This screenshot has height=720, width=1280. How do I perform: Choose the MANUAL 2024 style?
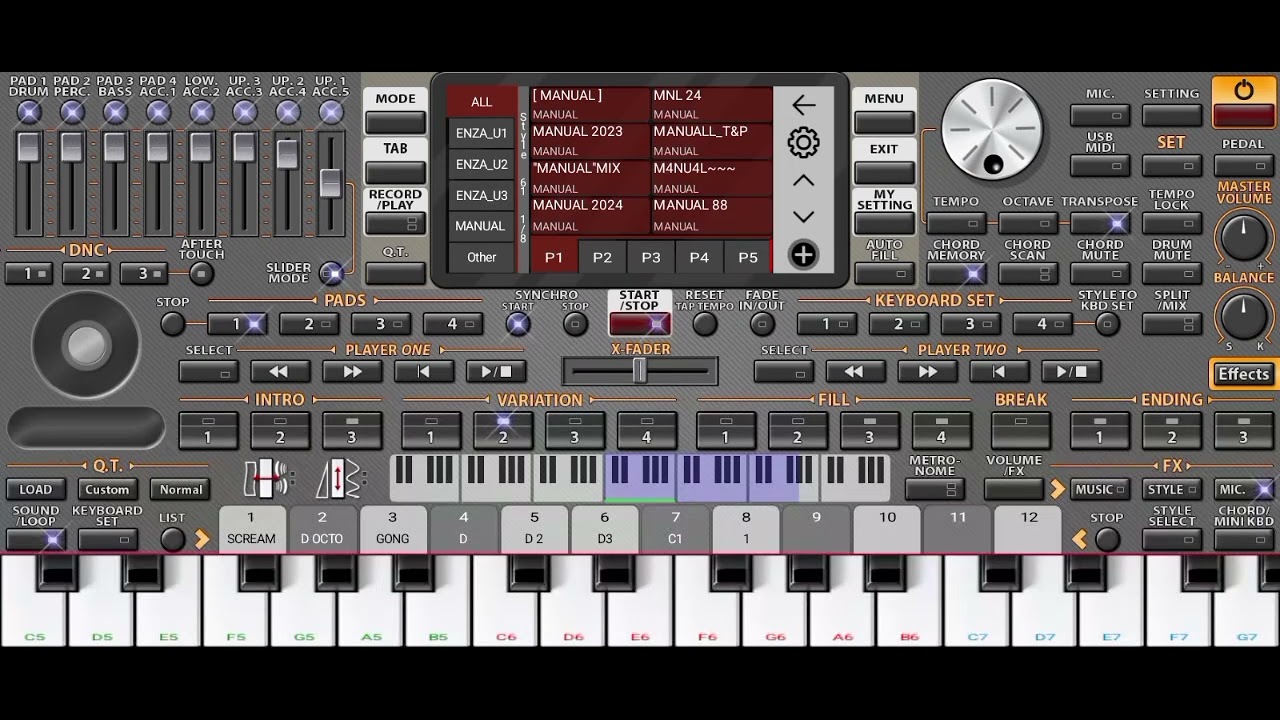(x=590, y=215)
